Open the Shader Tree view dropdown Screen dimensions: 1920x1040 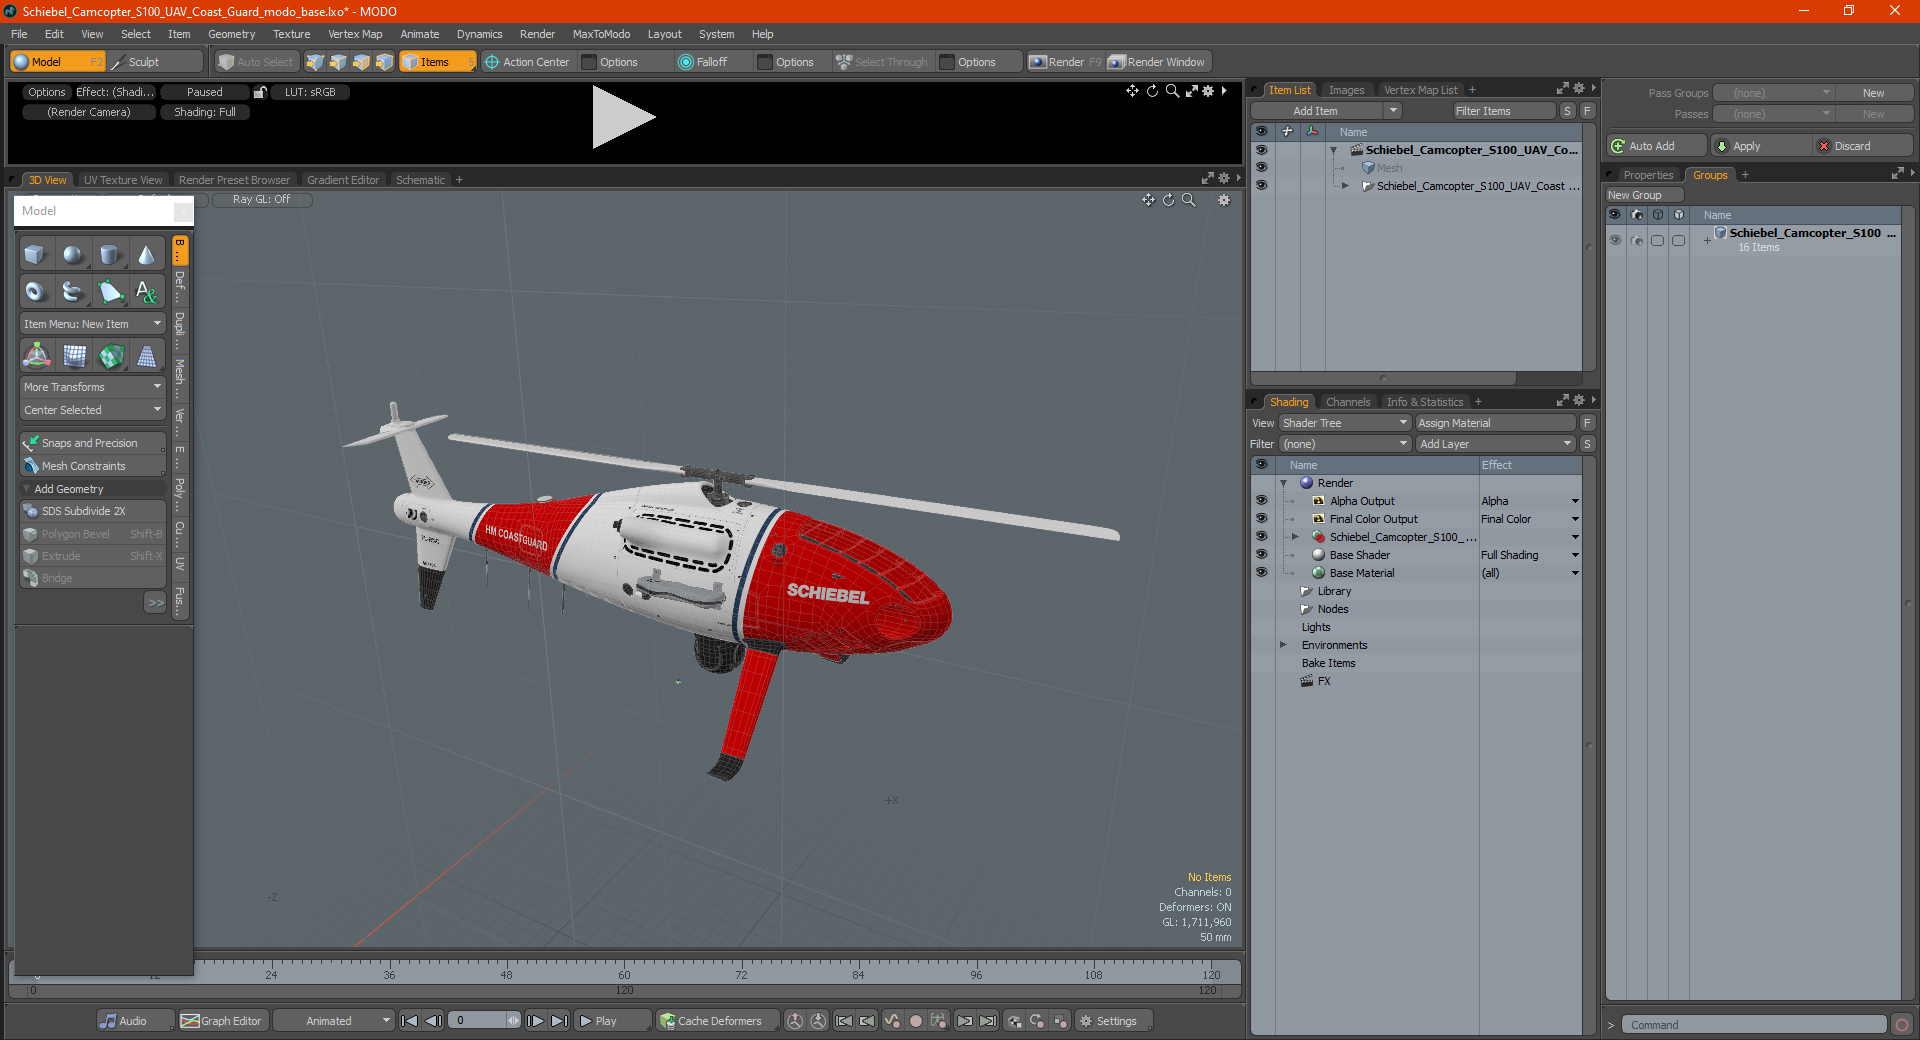pyautogui.click(x=1345, y=423)
